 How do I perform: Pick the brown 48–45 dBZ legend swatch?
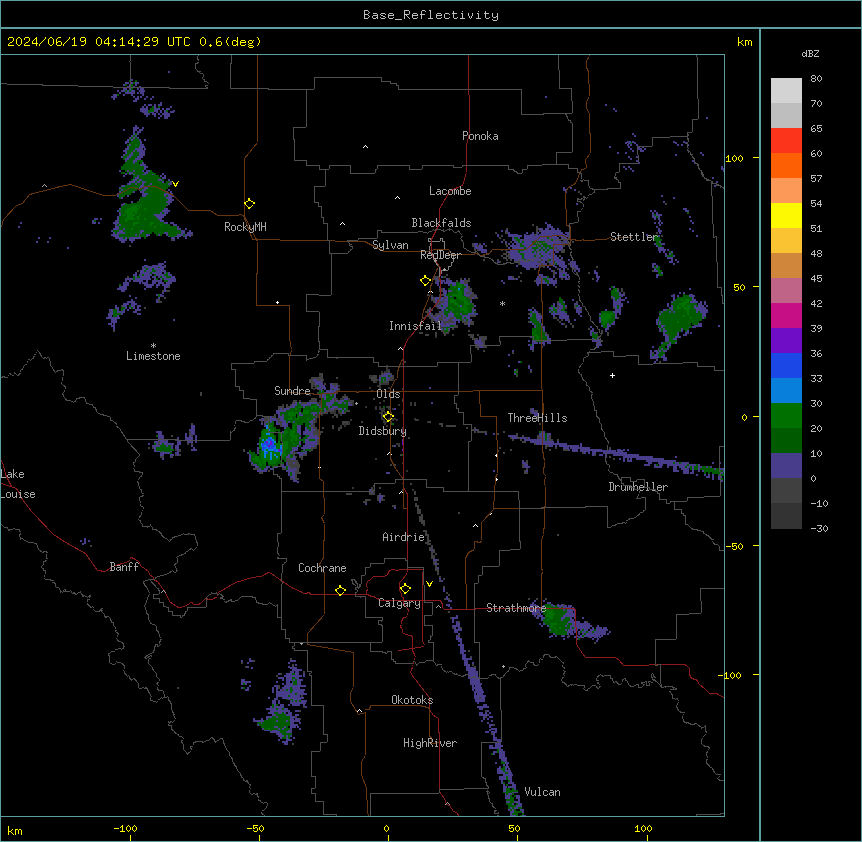pyautogui.click(x=786, y=265)
